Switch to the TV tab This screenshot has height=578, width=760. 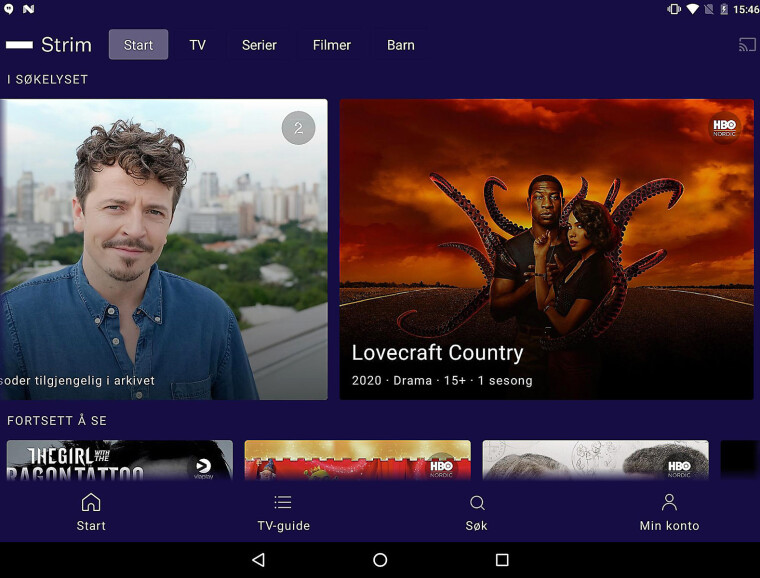click(198, 45)
